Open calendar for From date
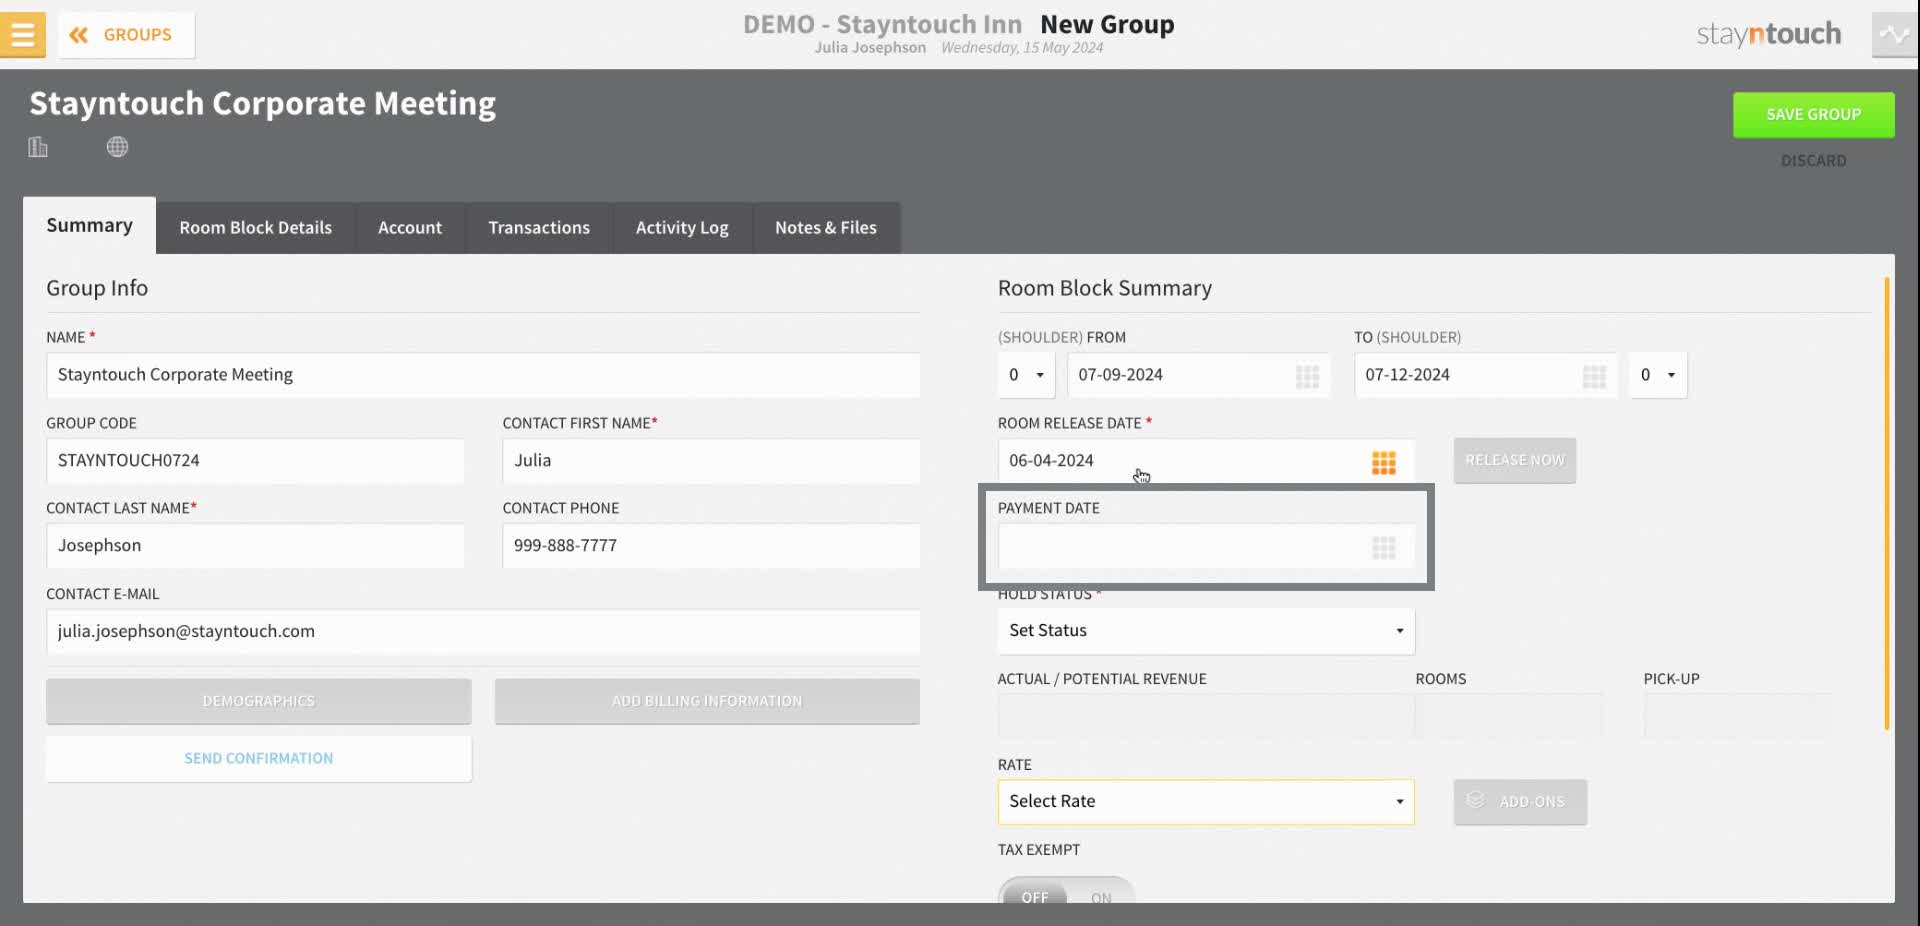Image resolution: width=1920 pixels, height=926 pixels. [x=1307, y=376]
